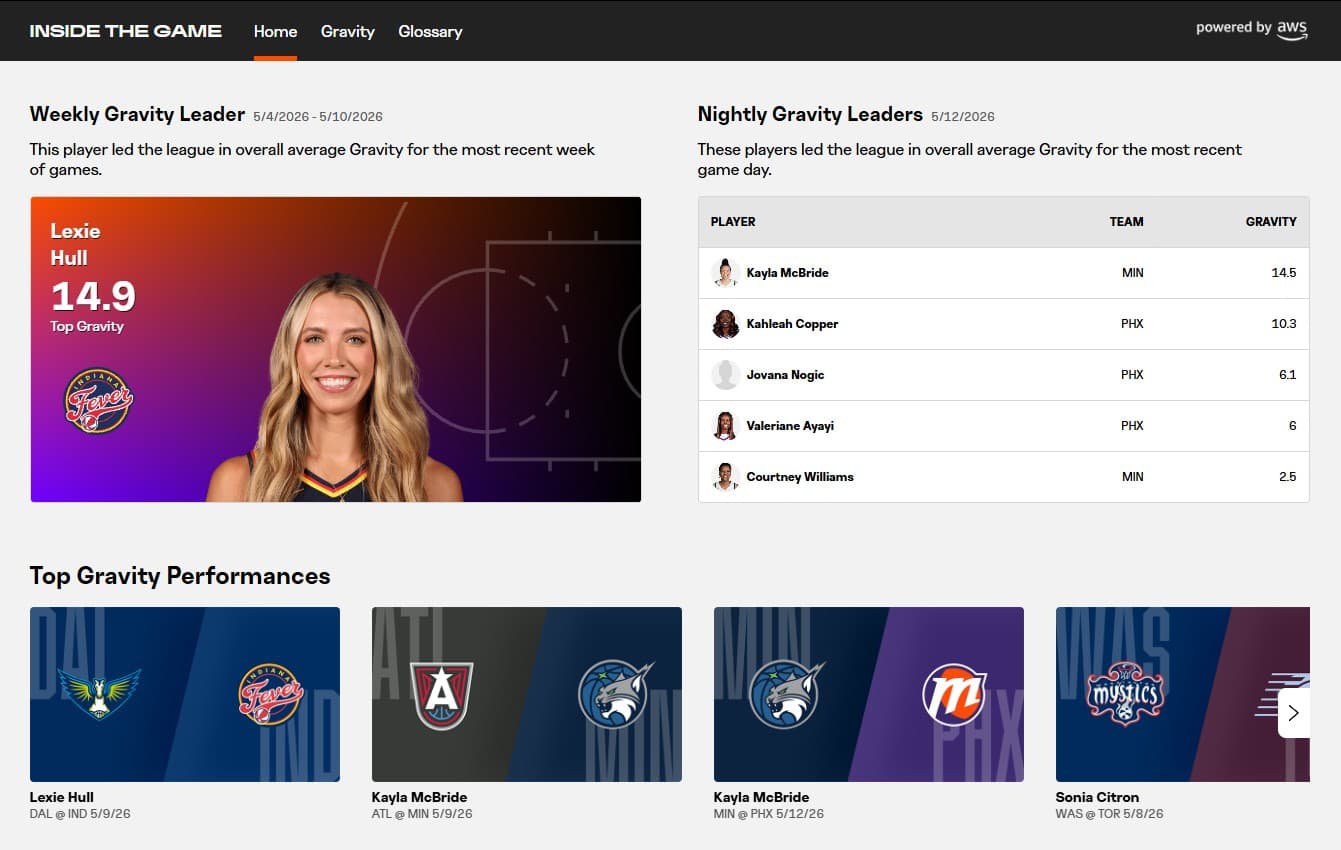1341x850 pixels.
Task: Open the Home tab
Action: pos(275,31)
